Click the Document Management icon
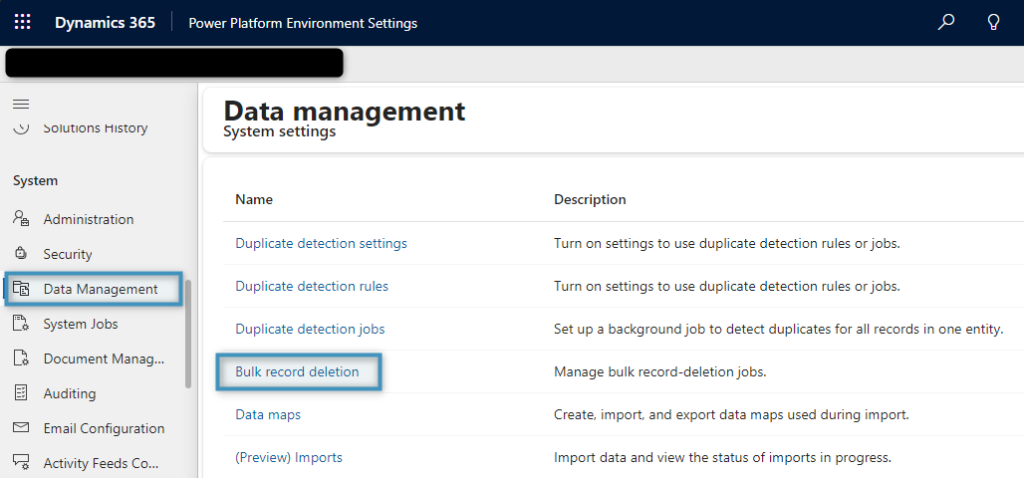The width and height of the screenshot is (1024, 478). [22, 358]
